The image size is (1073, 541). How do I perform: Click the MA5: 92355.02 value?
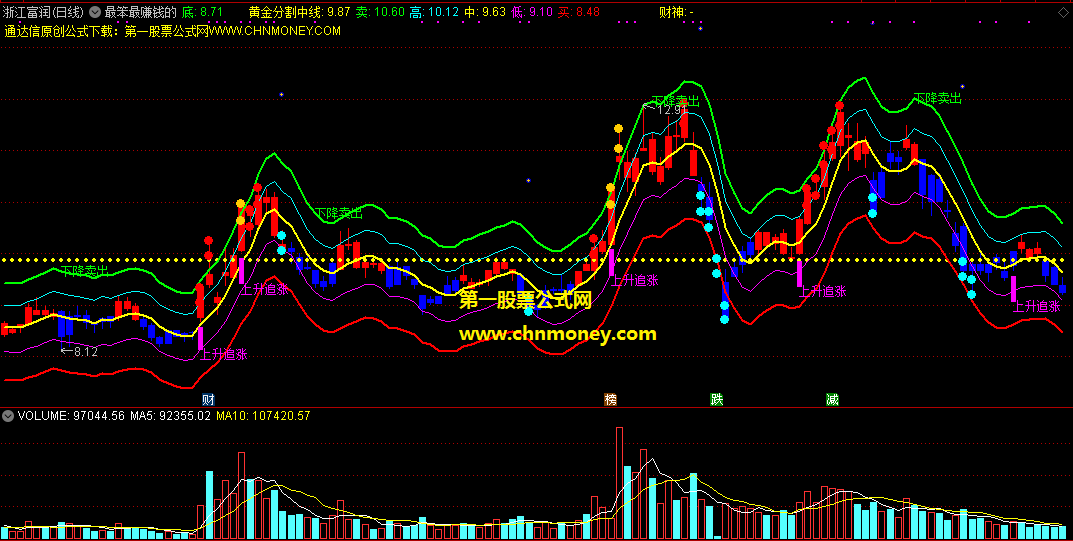coord(170,415)
